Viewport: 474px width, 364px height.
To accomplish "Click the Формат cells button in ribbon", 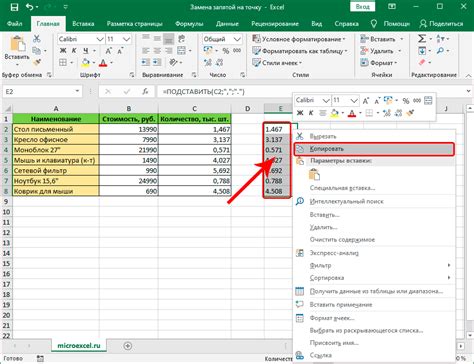I will click(x=379, y=63).
